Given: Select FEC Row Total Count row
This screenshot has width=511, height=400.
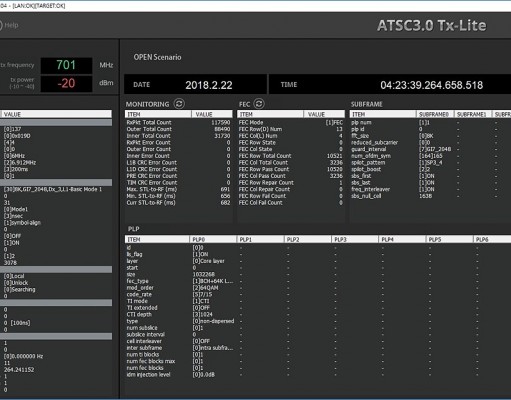Looking at the screenshot, I should (x=291, y=156).
